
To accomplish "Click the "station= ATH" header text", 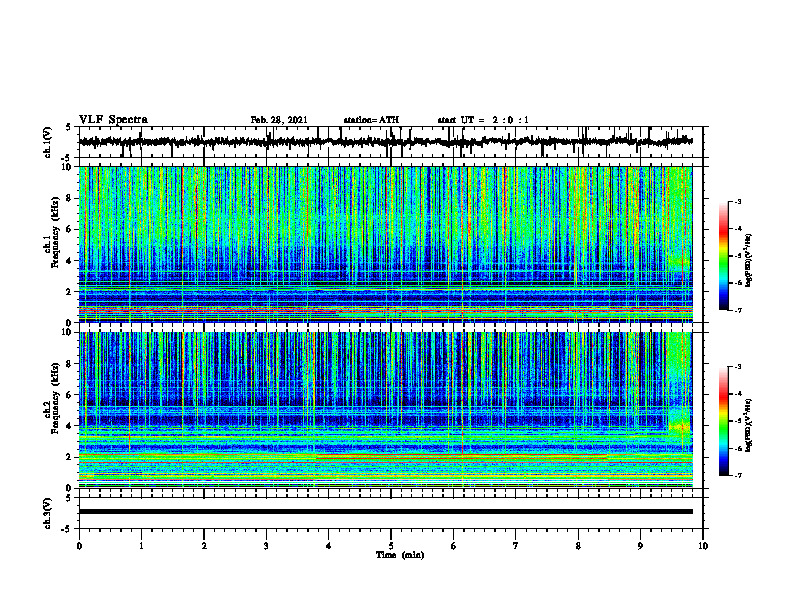I will (371, 120).
